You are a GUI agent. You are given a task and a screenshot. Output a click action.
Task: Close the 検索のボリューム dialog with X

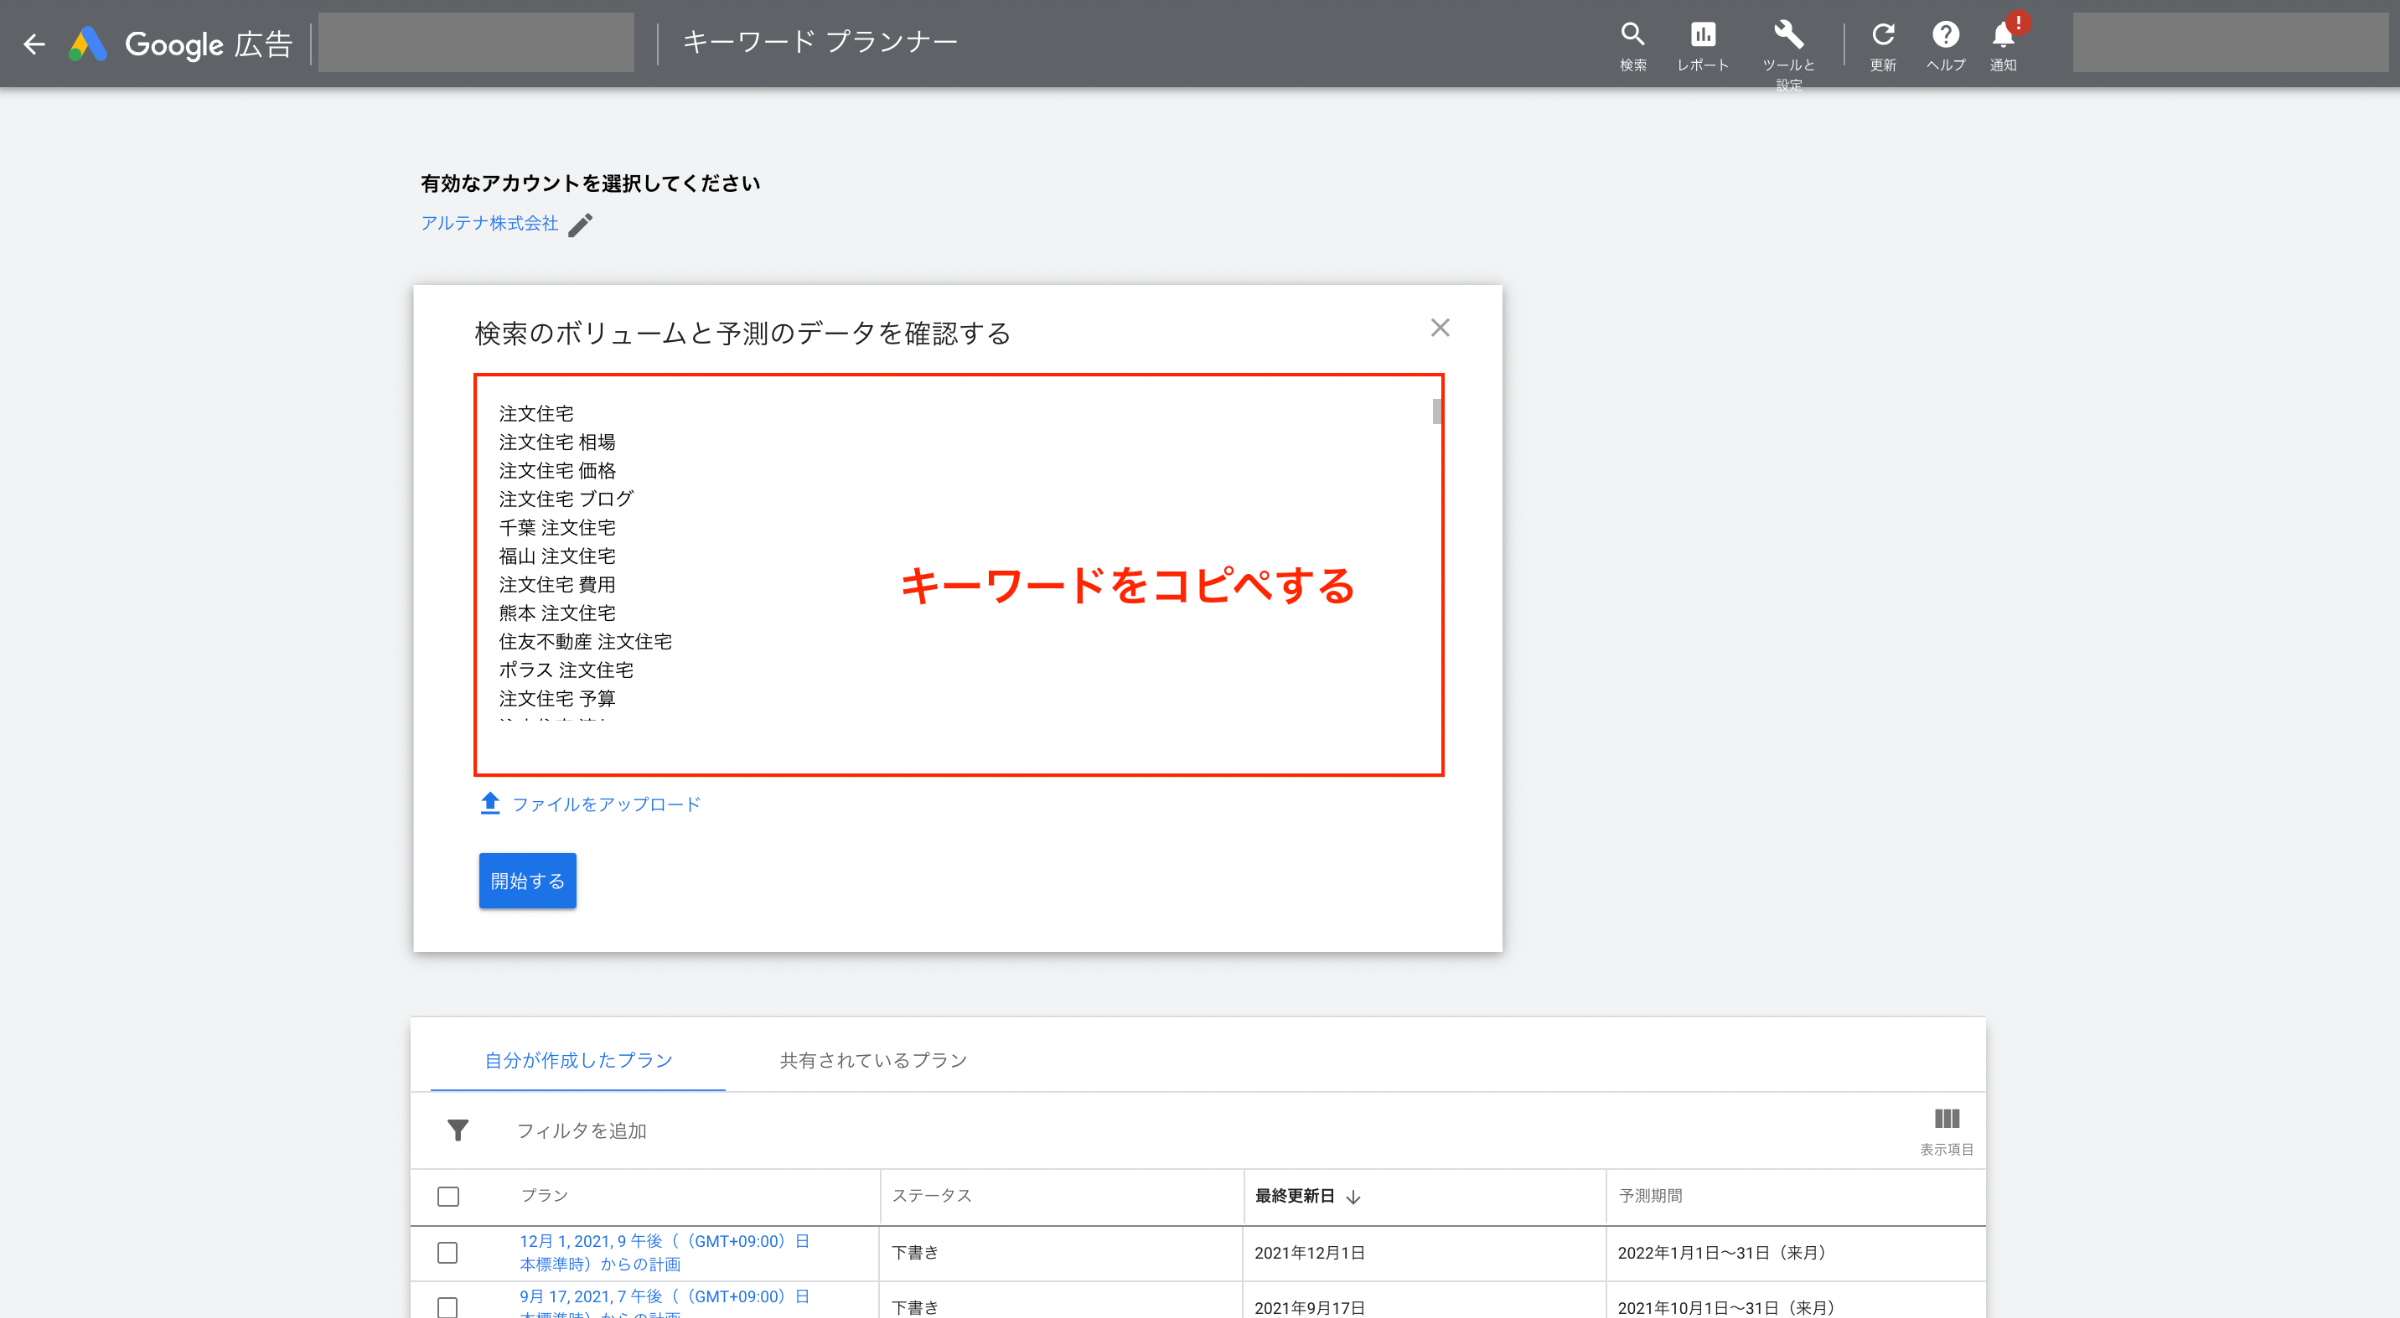(x=1440, y=328)
